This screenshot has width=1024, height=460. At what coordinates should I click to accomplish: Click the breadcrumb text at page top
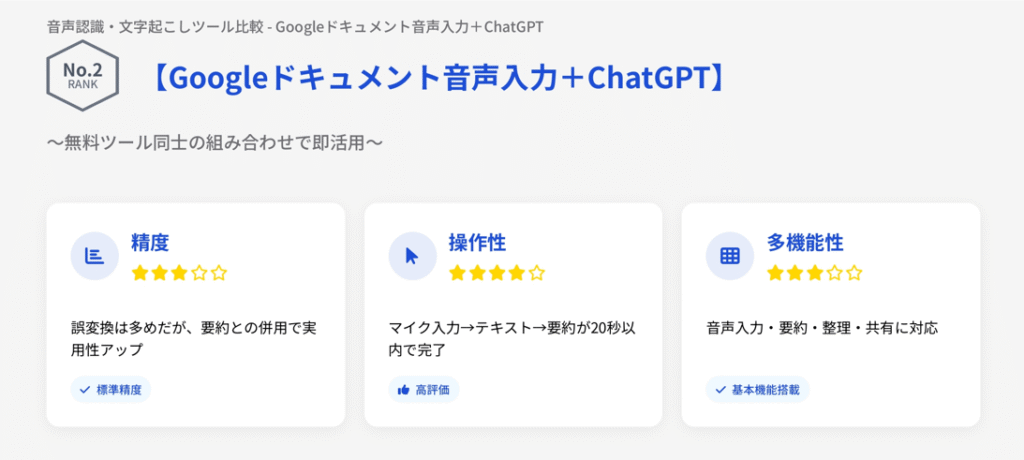click(x=294, y=25)
